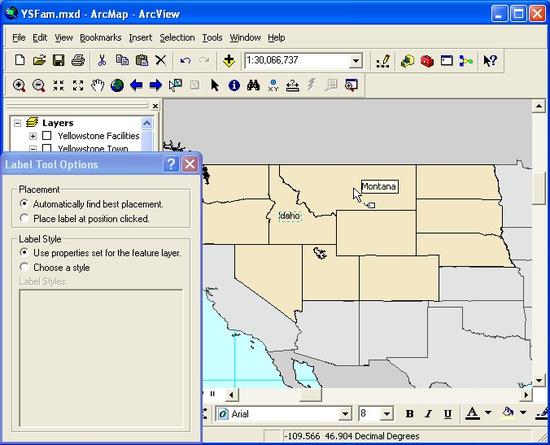Toggle underline text formatting
This screenshot has width=550, height=445.
(448, 414)
